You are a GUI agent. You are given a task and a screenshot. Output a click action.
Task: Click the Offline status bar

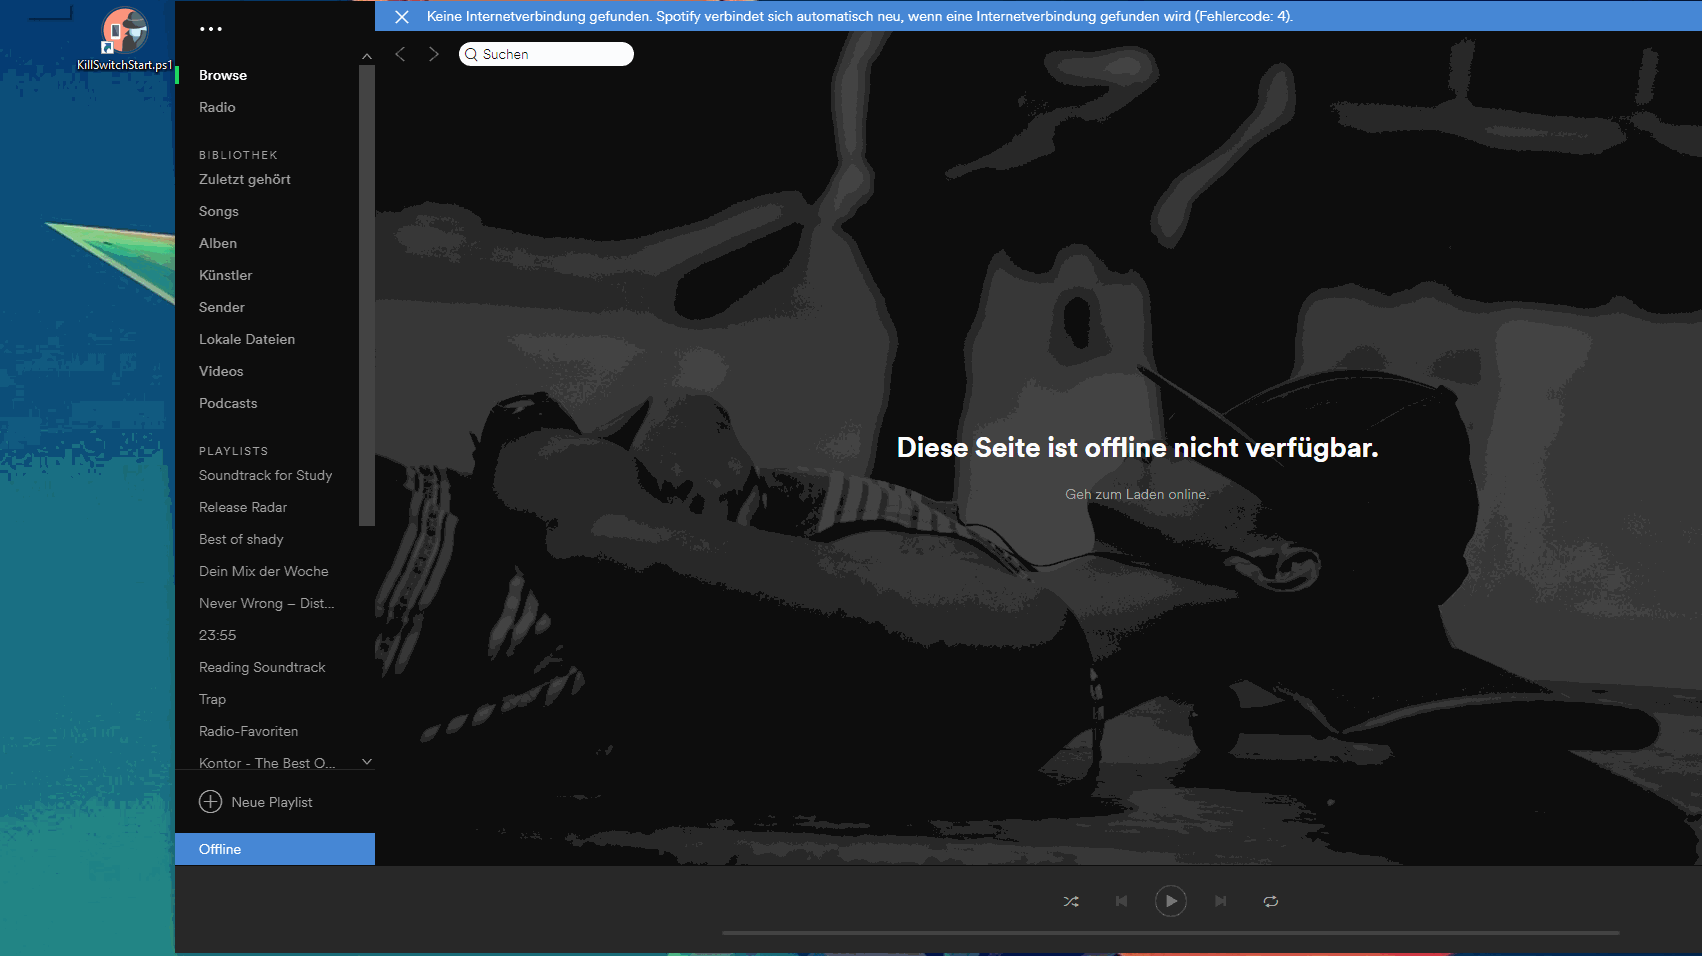(x=275, y=849)
